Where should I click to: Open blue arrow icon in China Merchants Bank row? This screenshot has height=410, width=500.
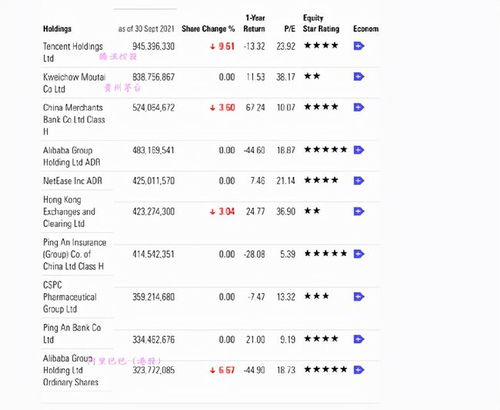(x=359, y=107)
